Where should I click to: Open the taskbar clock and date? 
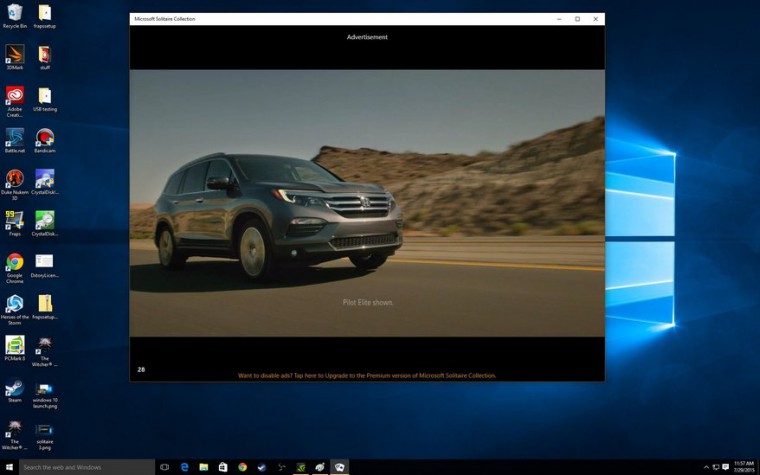coord(744,467)
